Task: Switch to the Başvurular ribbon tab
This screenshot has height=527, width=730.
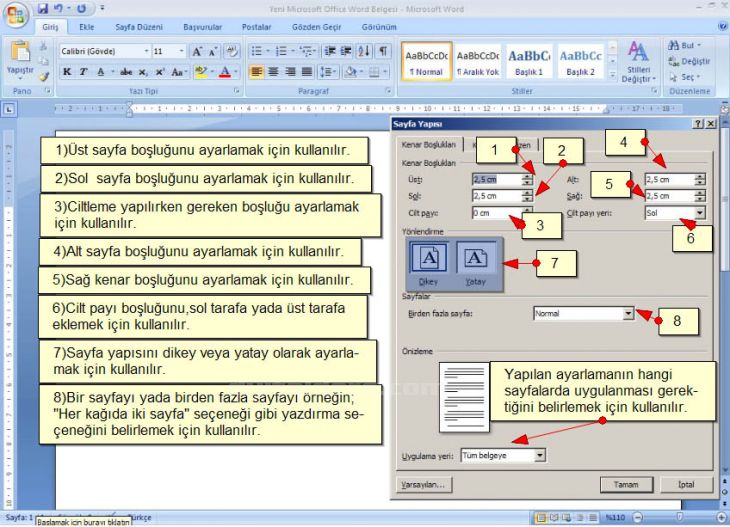Action: coord(203,27)
